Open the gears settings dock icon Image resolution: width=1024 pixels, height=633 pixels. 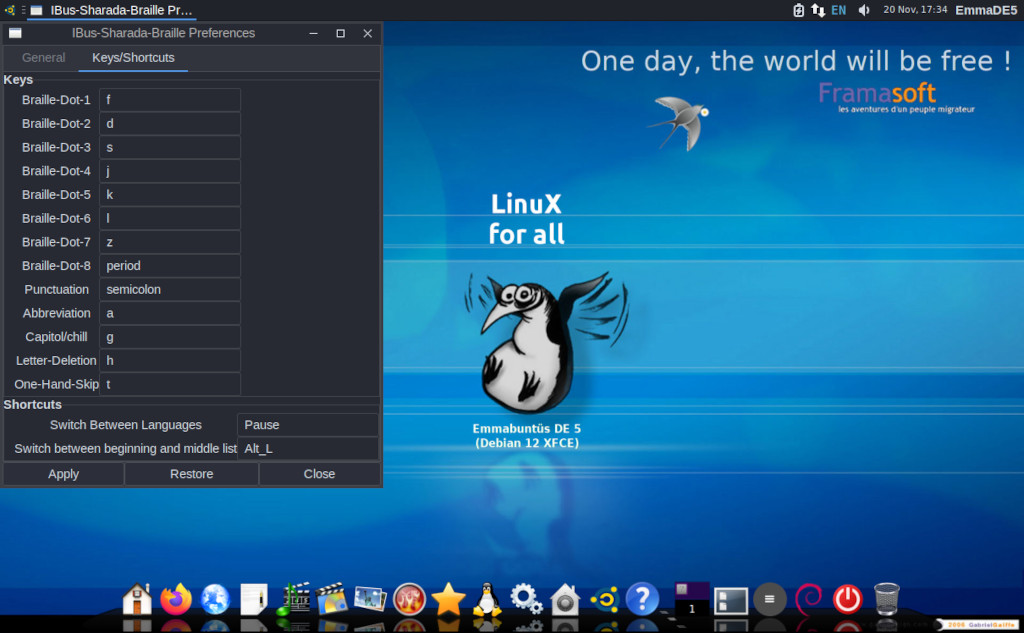(x=526, y=599)
